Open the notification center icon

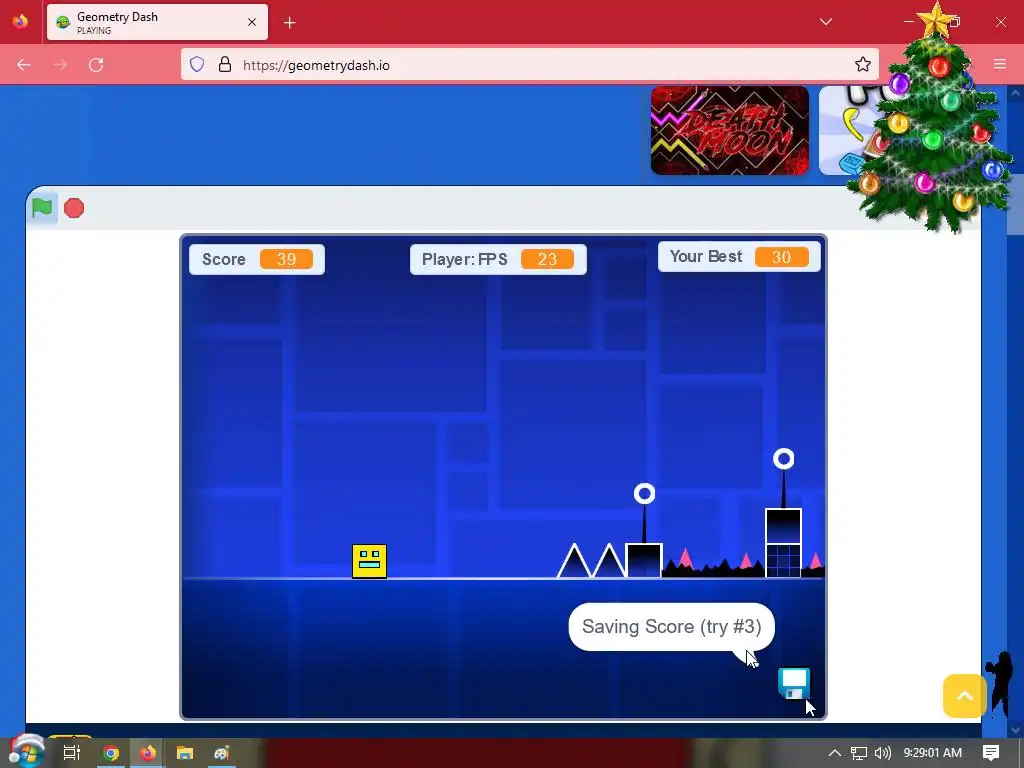991,753
